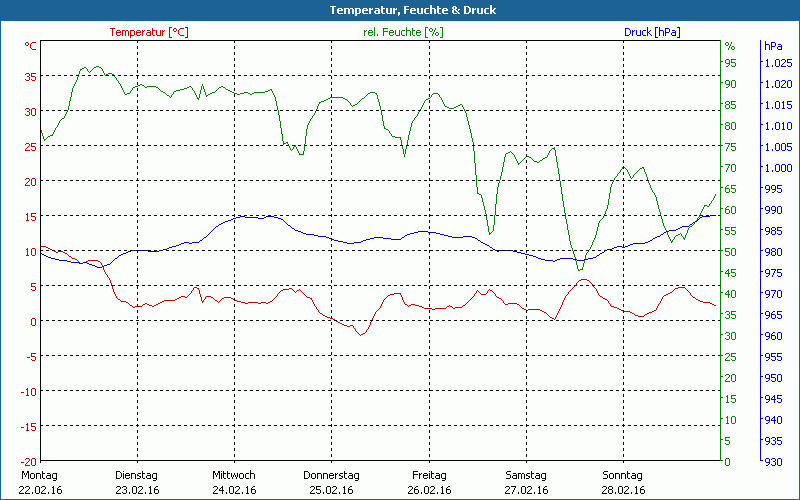The image size is (800, 500).
Task: Click blue pressure axis value "955"
Action: click(x=773, y=357)
